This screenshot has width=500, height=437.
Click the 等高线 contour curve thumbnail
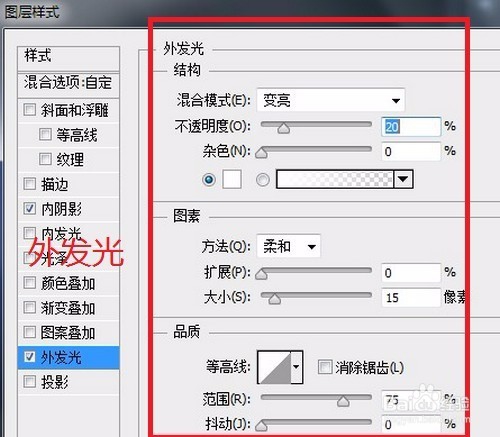[x=274, y=367]
